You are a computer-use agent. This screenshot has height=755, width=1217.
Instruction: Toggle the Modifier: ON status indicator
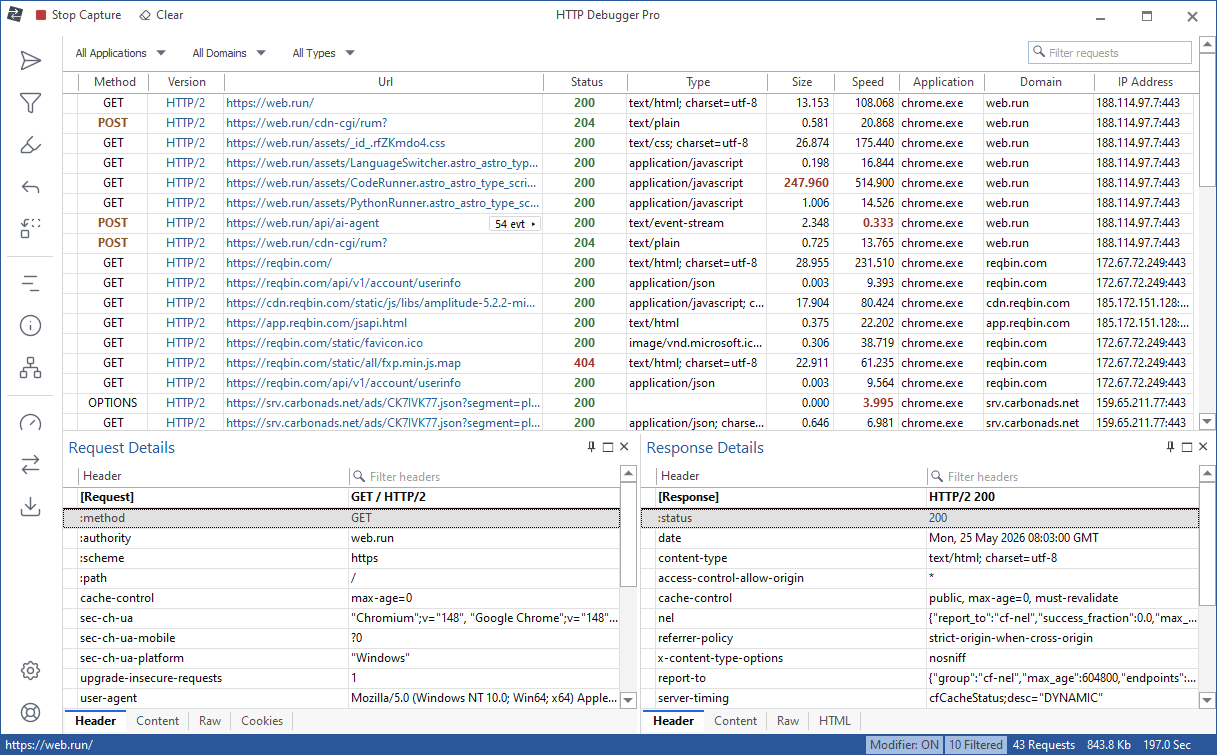tap(904, 745)
